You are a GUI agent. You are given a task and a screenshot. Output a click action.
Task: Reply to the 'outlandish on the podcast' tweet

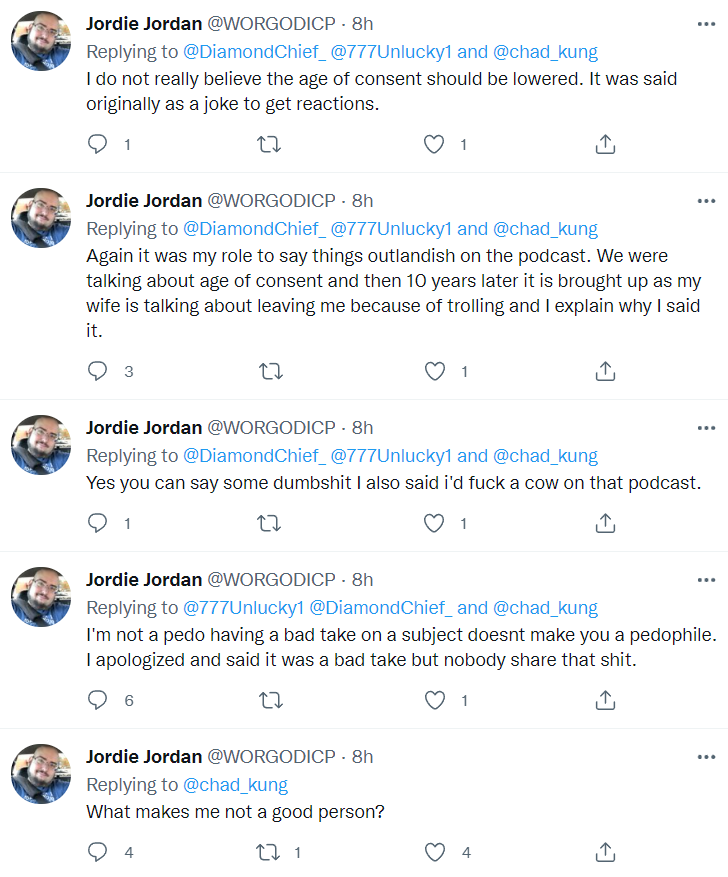[98, 371]
